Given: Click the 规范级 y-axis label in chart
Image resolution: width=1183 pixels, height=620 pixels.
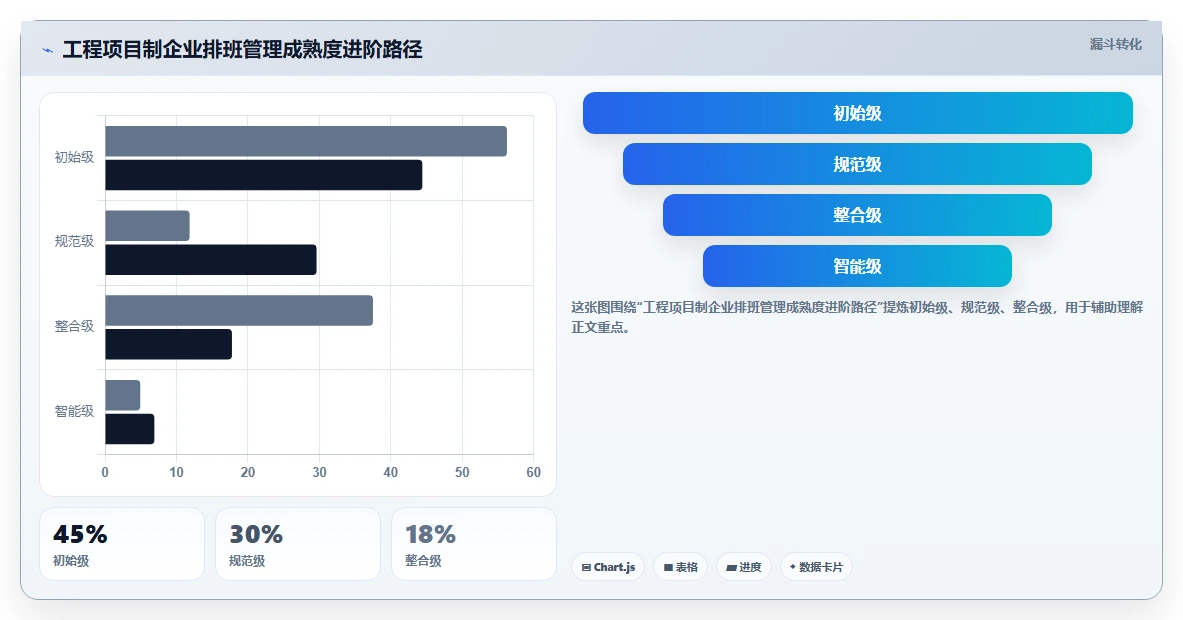Looking at the screenshot, I should [74, 241].
